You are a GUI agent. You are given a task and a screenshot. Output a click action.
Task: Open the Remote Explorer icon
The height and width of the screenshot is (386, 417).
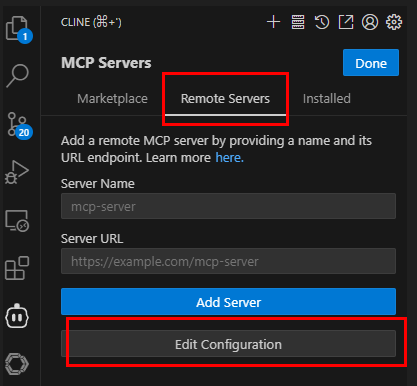click(17, 220)
